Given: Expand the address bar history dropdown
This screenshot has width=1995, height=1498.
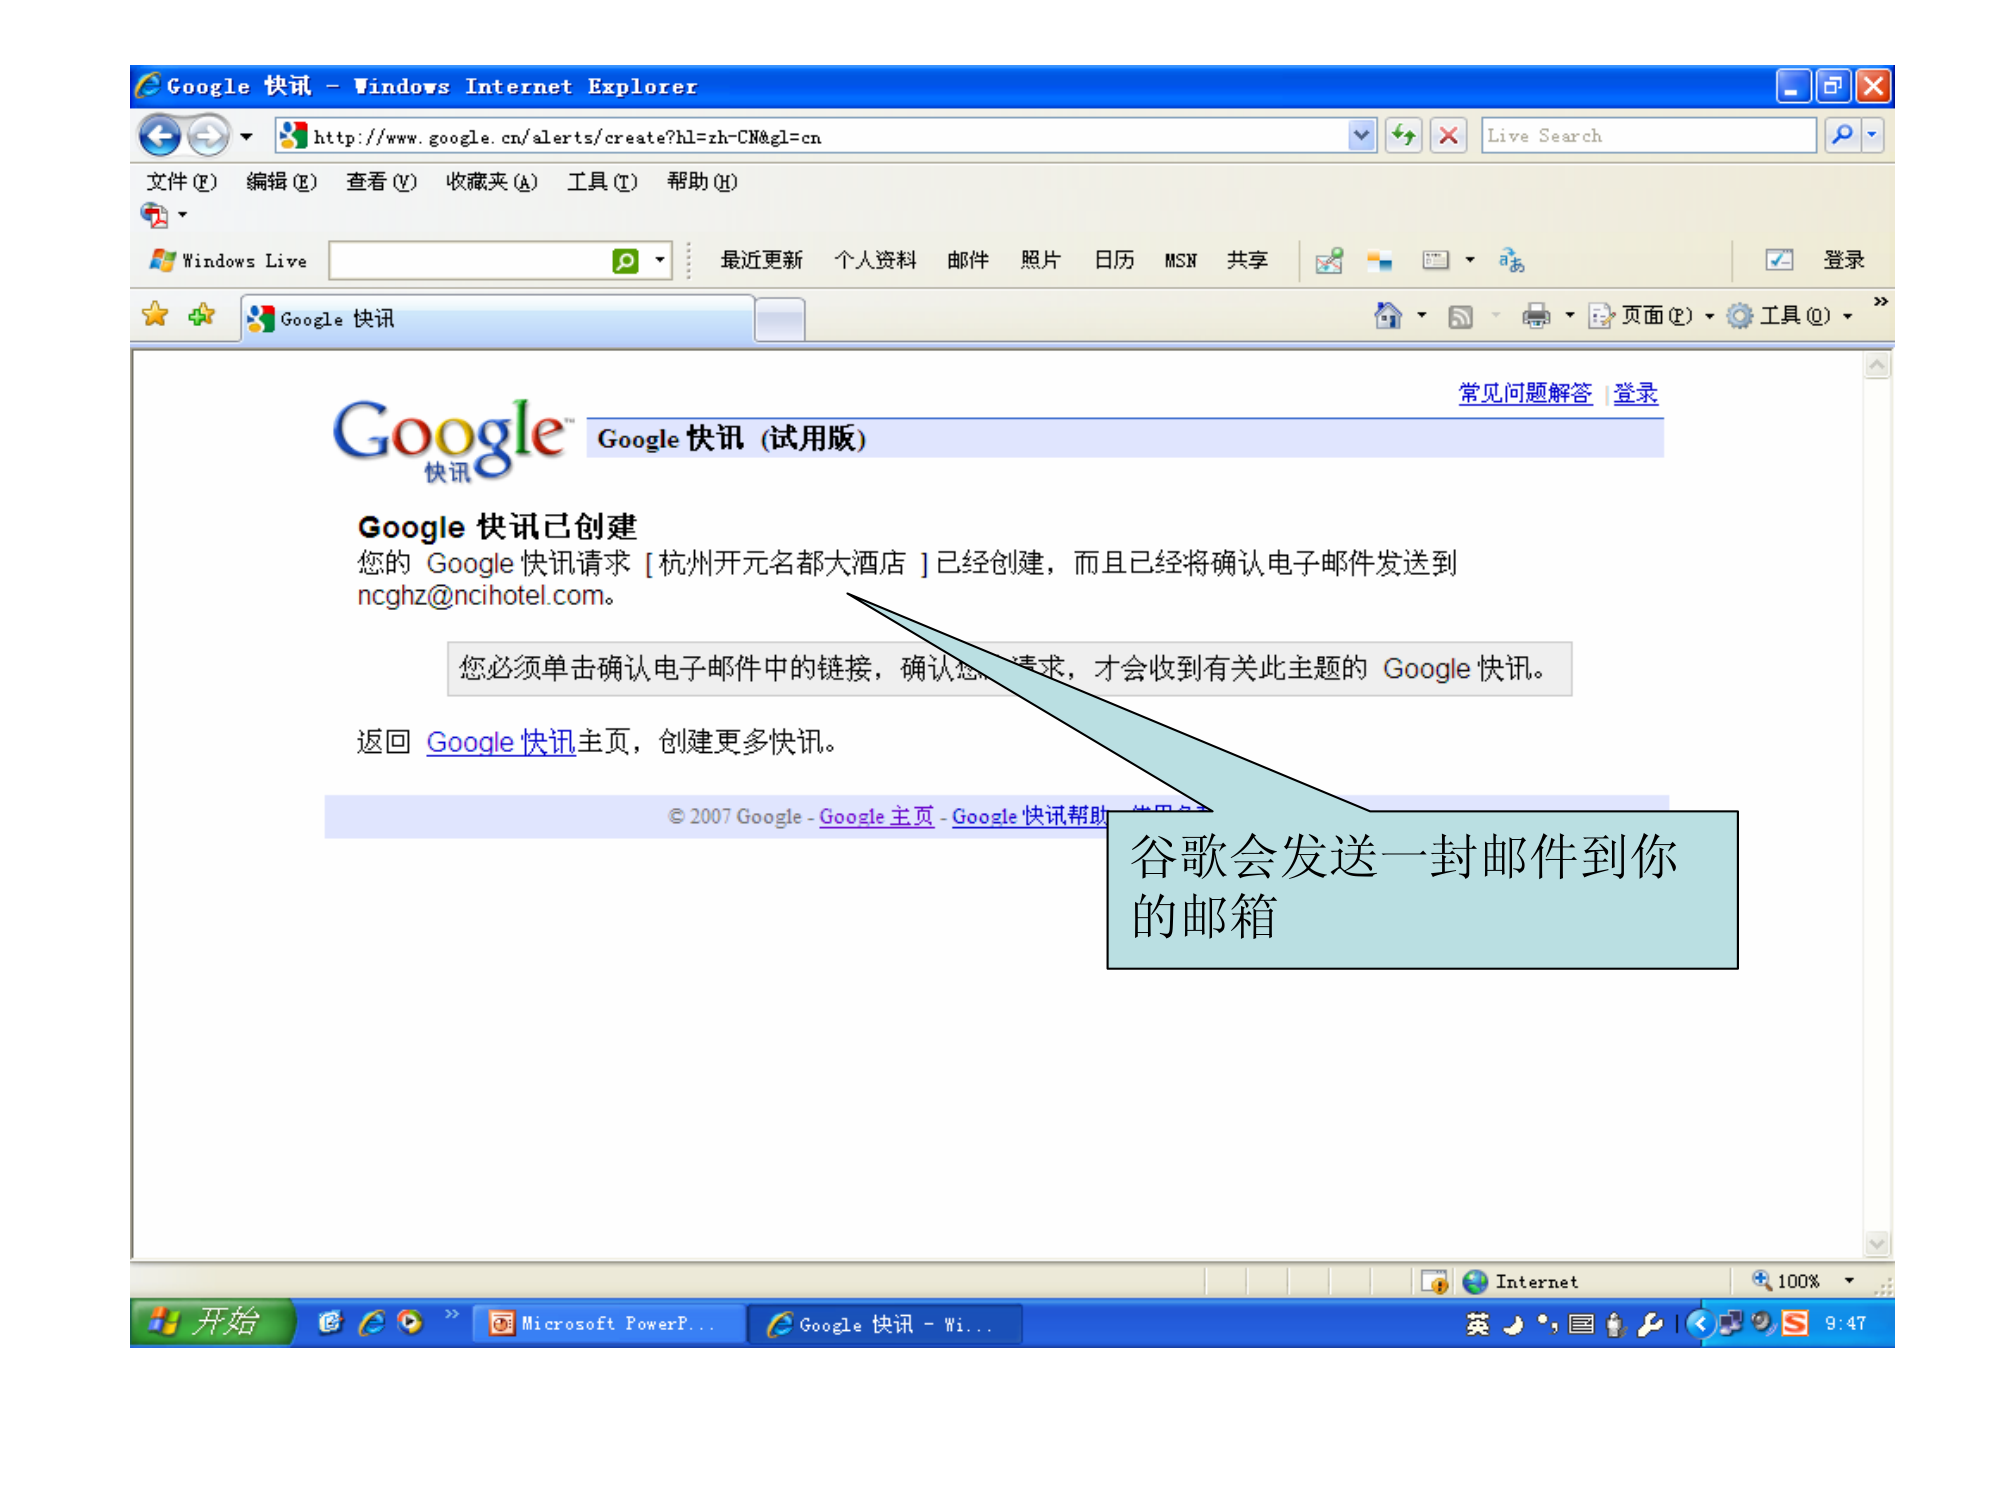Looking at the screenshot, I should [1361, 136].
